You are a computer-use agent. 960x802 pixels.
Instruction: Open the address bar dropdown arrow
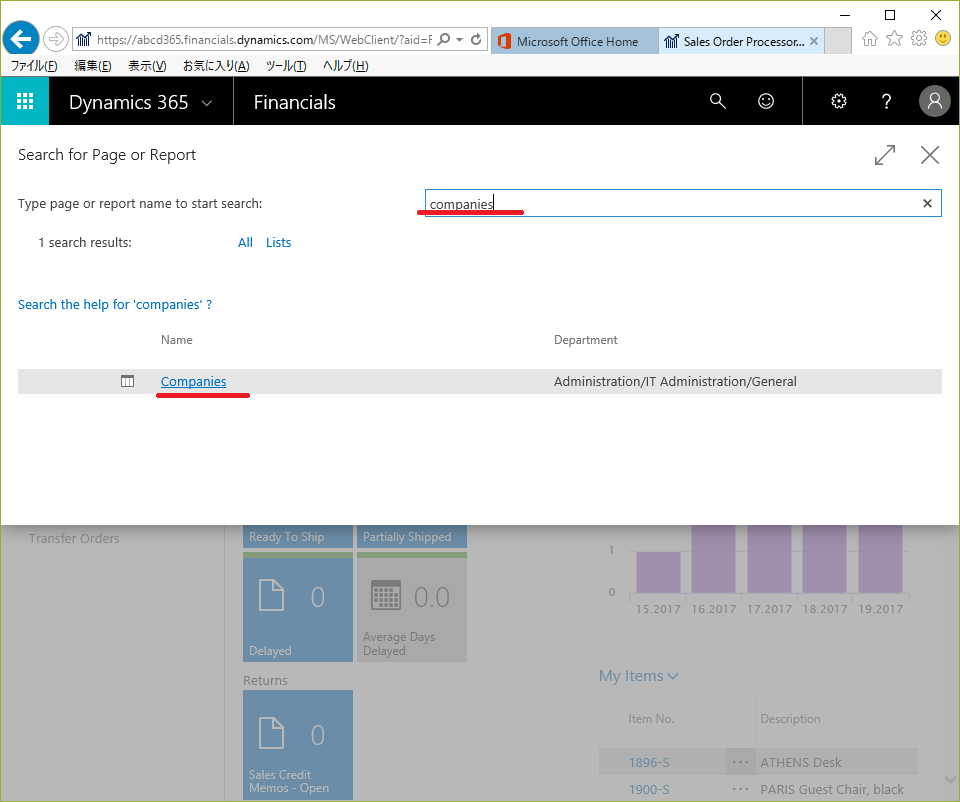pos(459,40)
